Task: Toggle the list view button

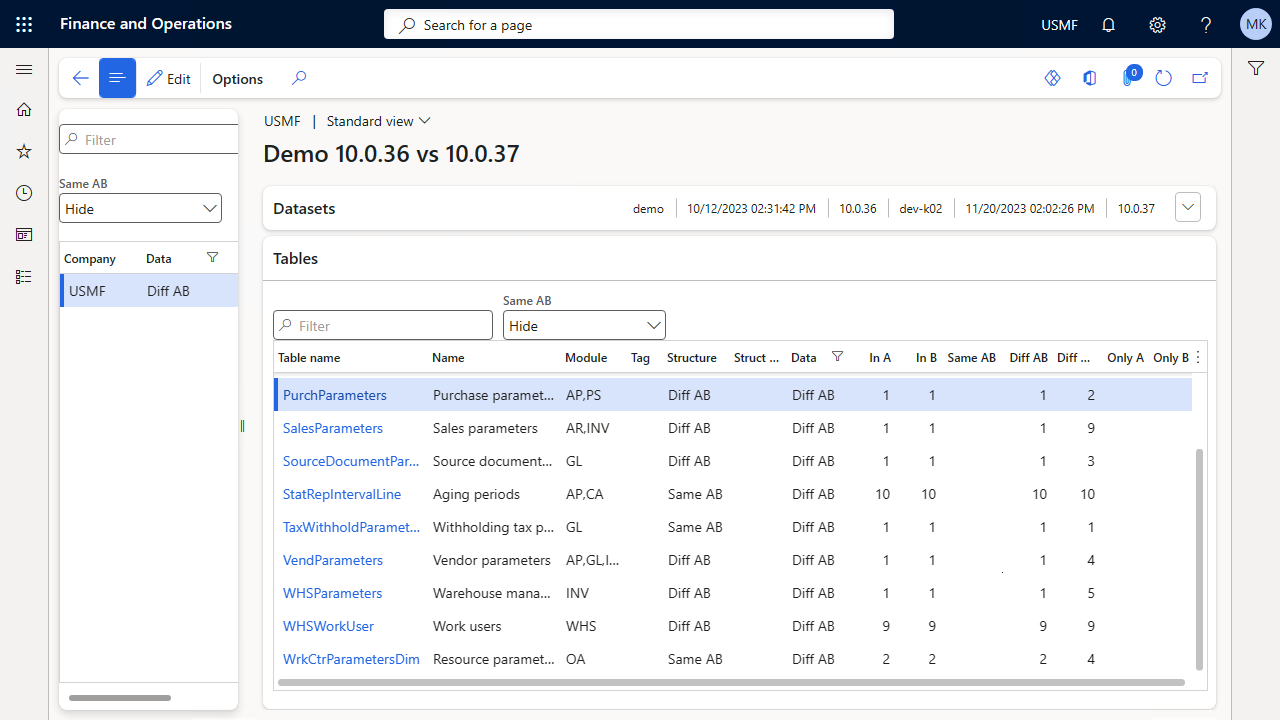Action: pos(117,78)
